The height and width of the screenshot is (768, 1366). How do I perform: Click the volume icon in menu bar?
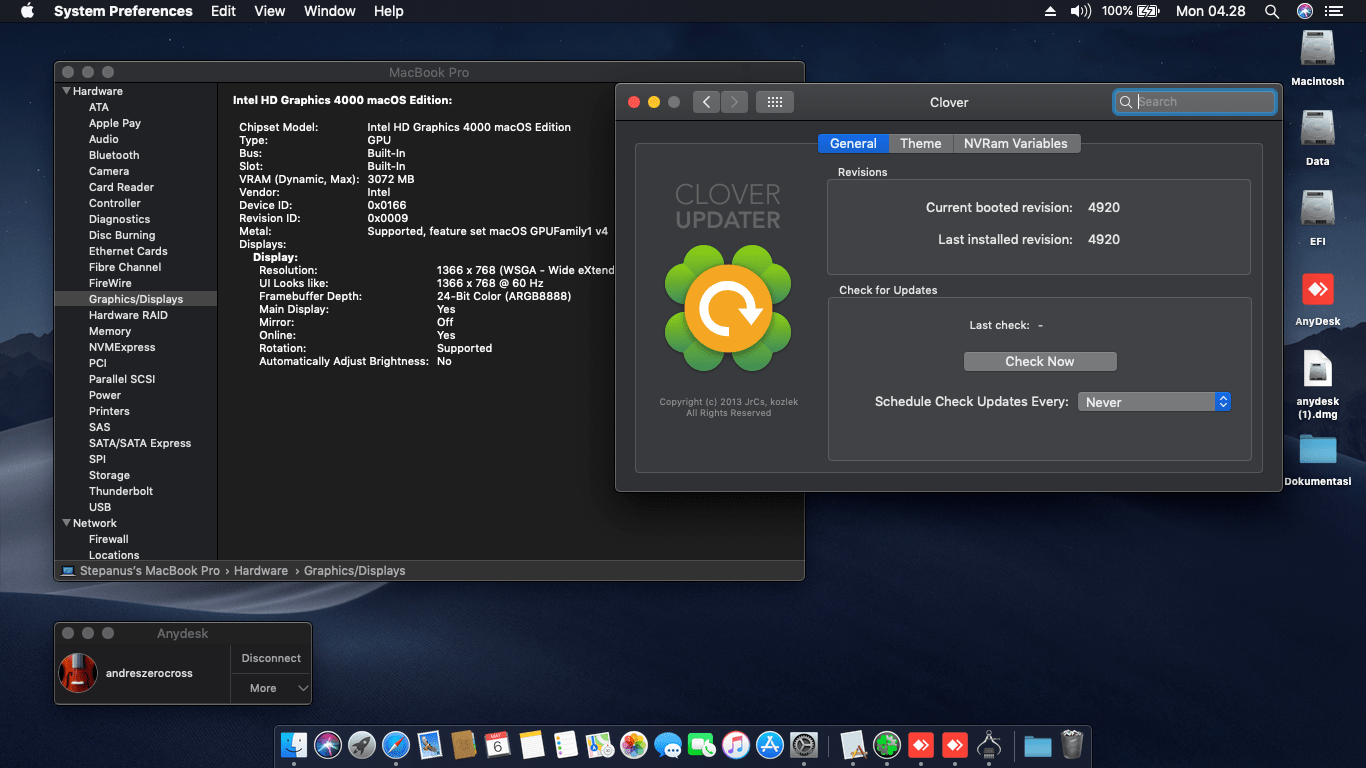(x=1080, y=11)
